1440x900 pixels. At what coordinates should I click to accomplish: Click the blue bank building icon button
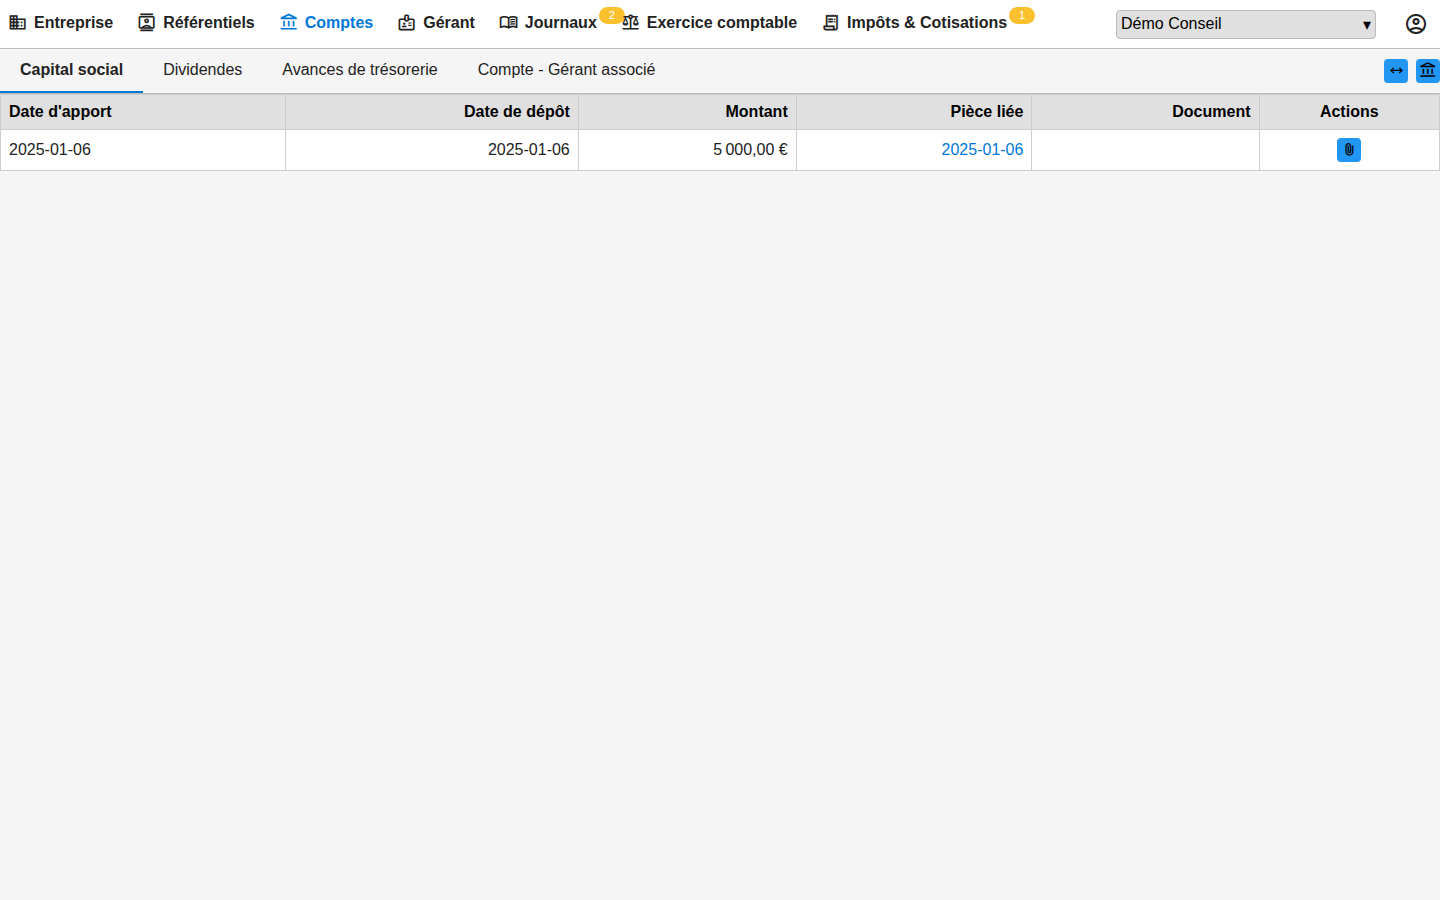coord(1428,71)
